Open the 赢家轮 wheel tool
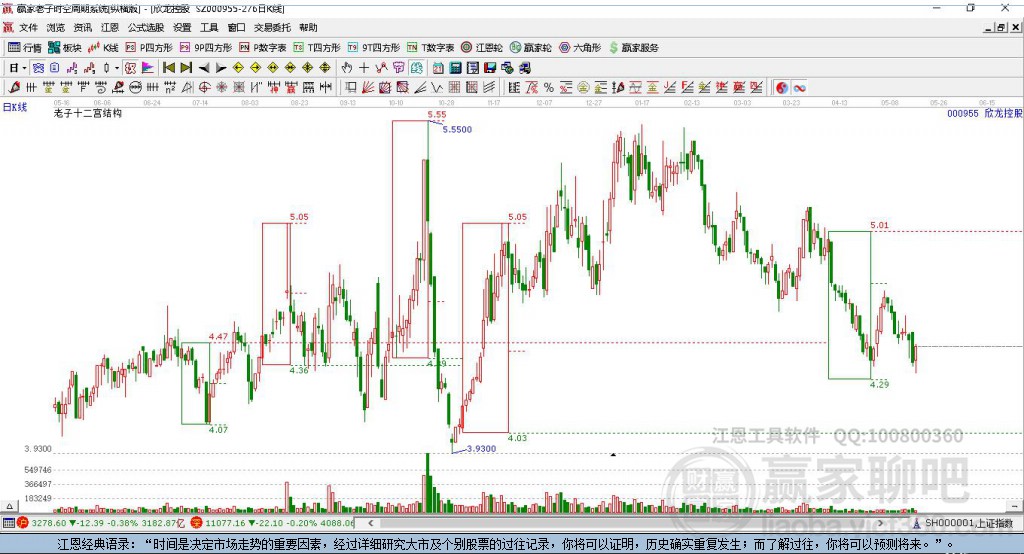 coord(531,48)
